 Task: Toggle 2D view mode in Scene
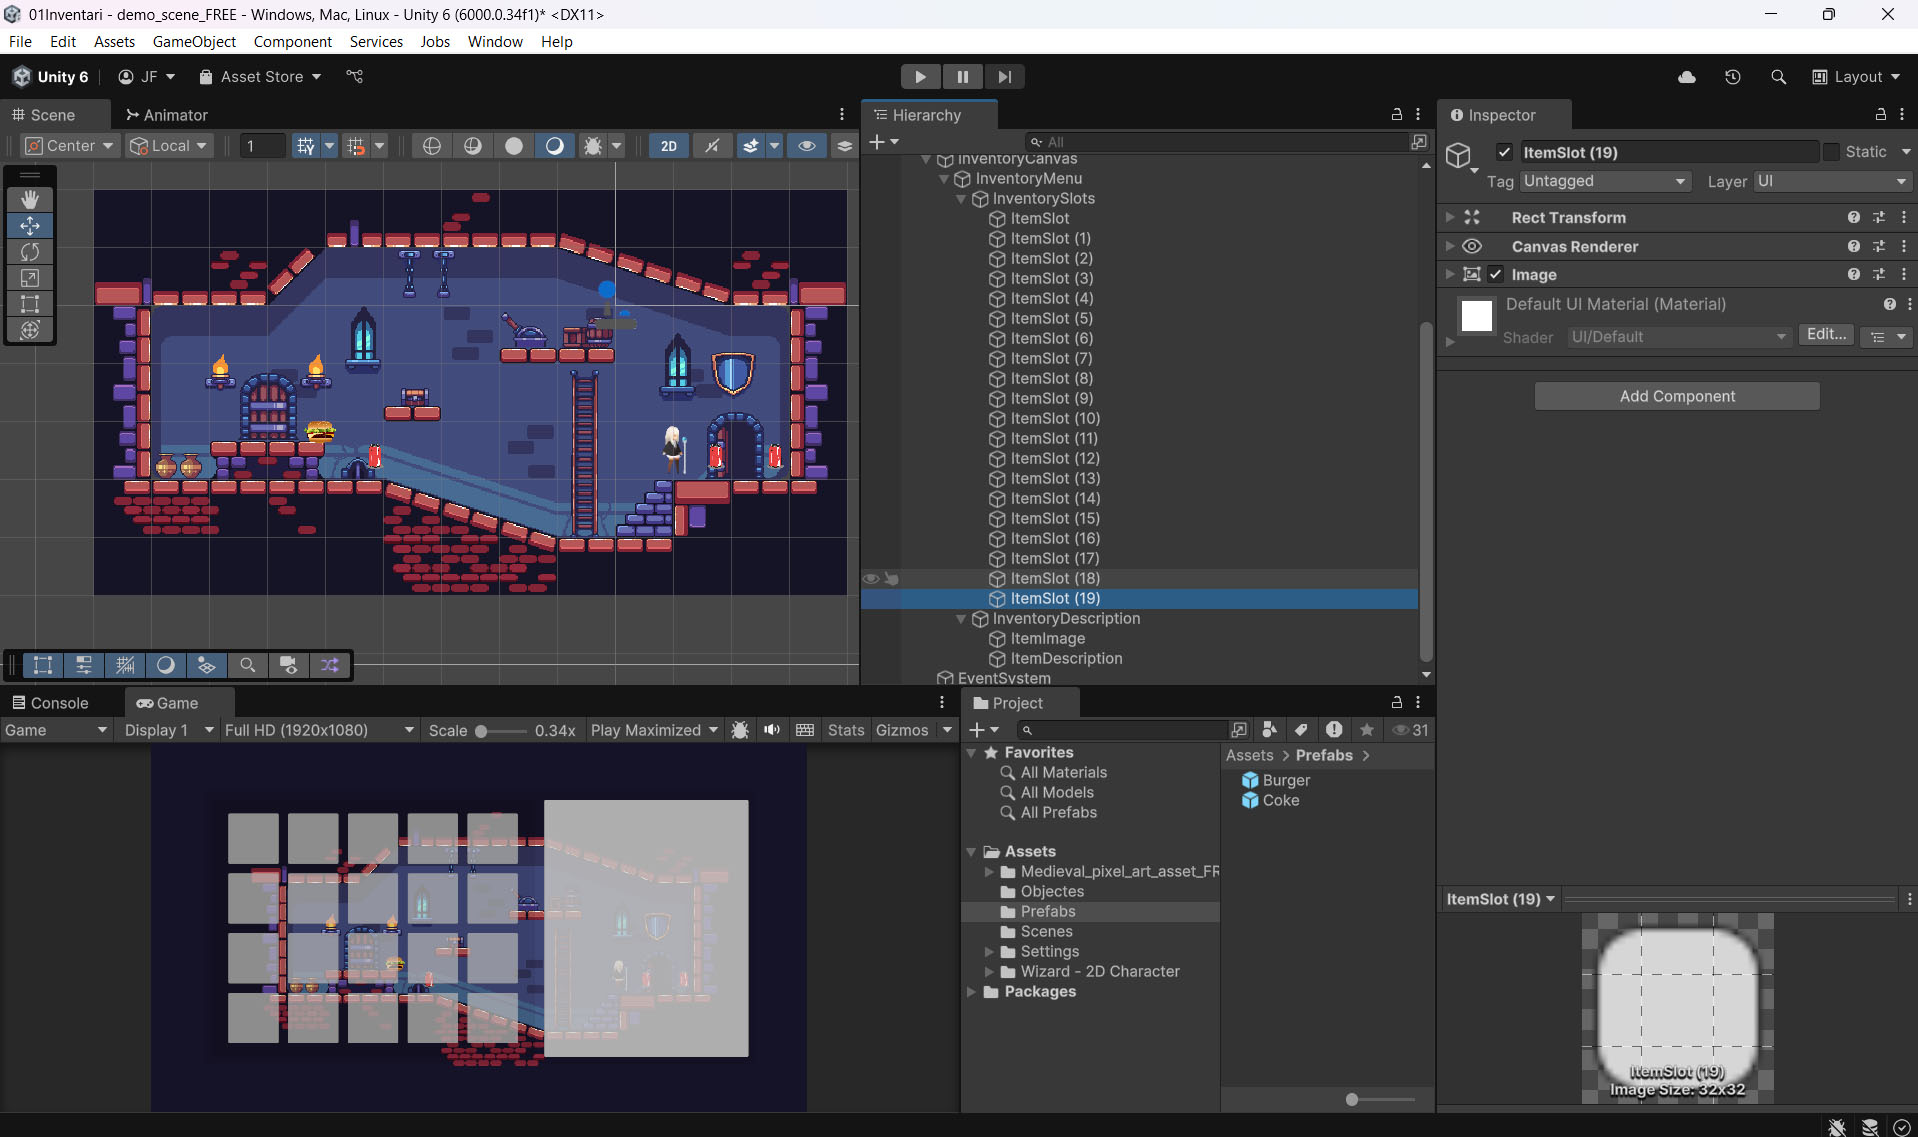(668, 146)
